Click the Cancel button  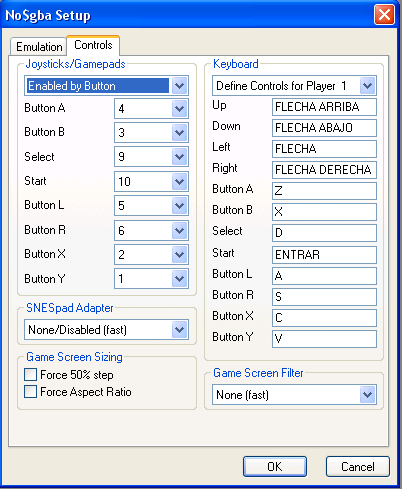click(358, 466)
